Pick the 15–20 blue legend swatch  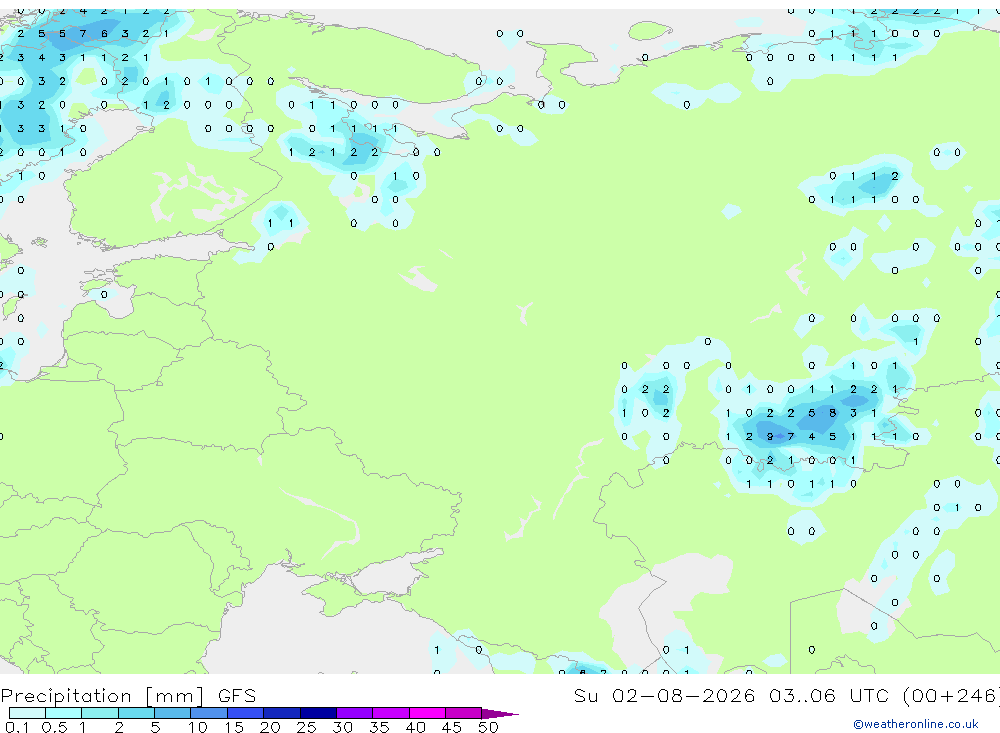pyautogui.click(x=246, y=713)
